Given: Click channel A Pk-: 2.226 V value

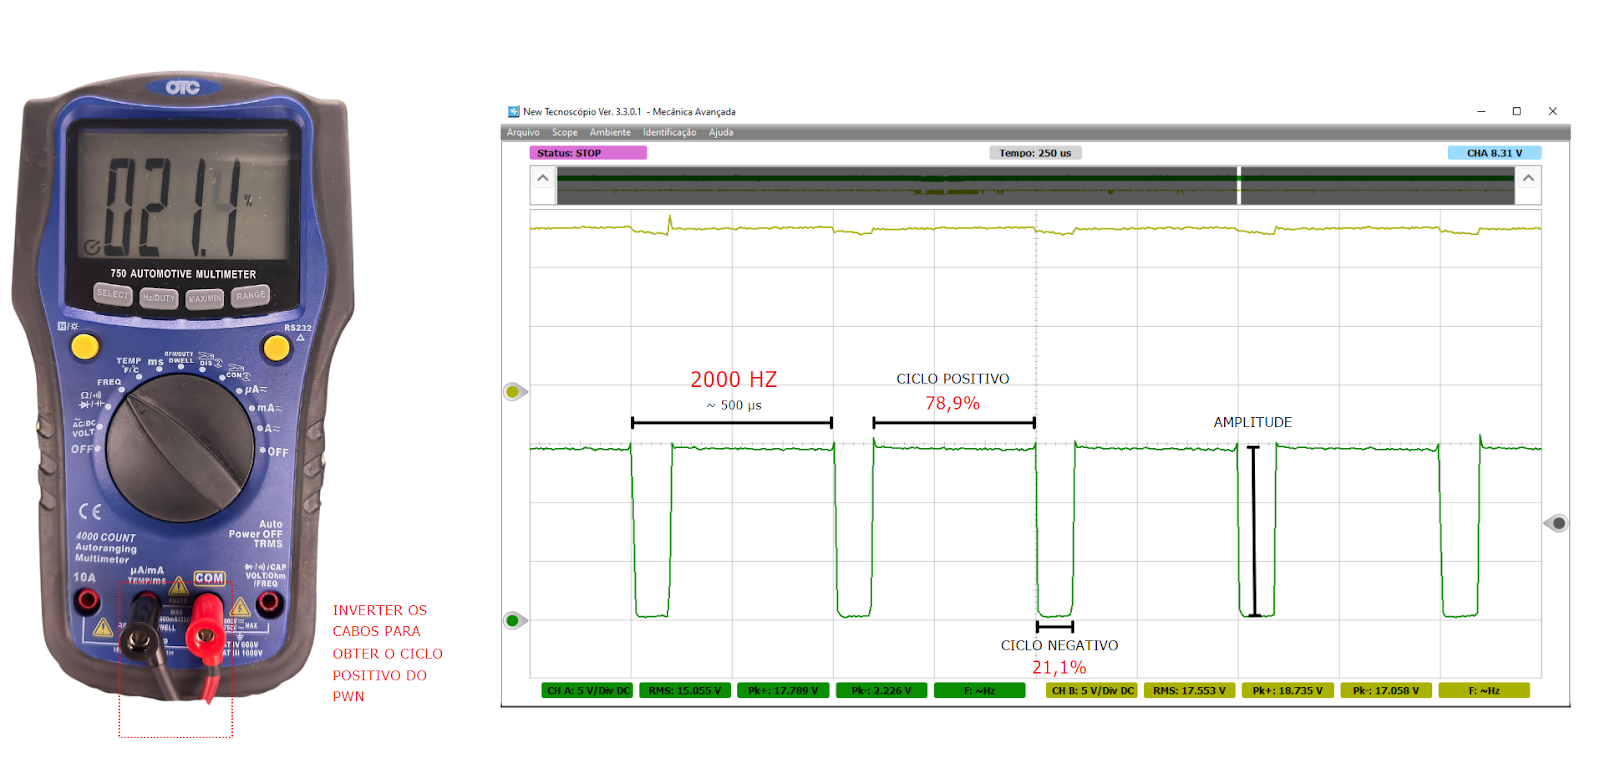Looking at the screenshot, I should pos(881,690).
